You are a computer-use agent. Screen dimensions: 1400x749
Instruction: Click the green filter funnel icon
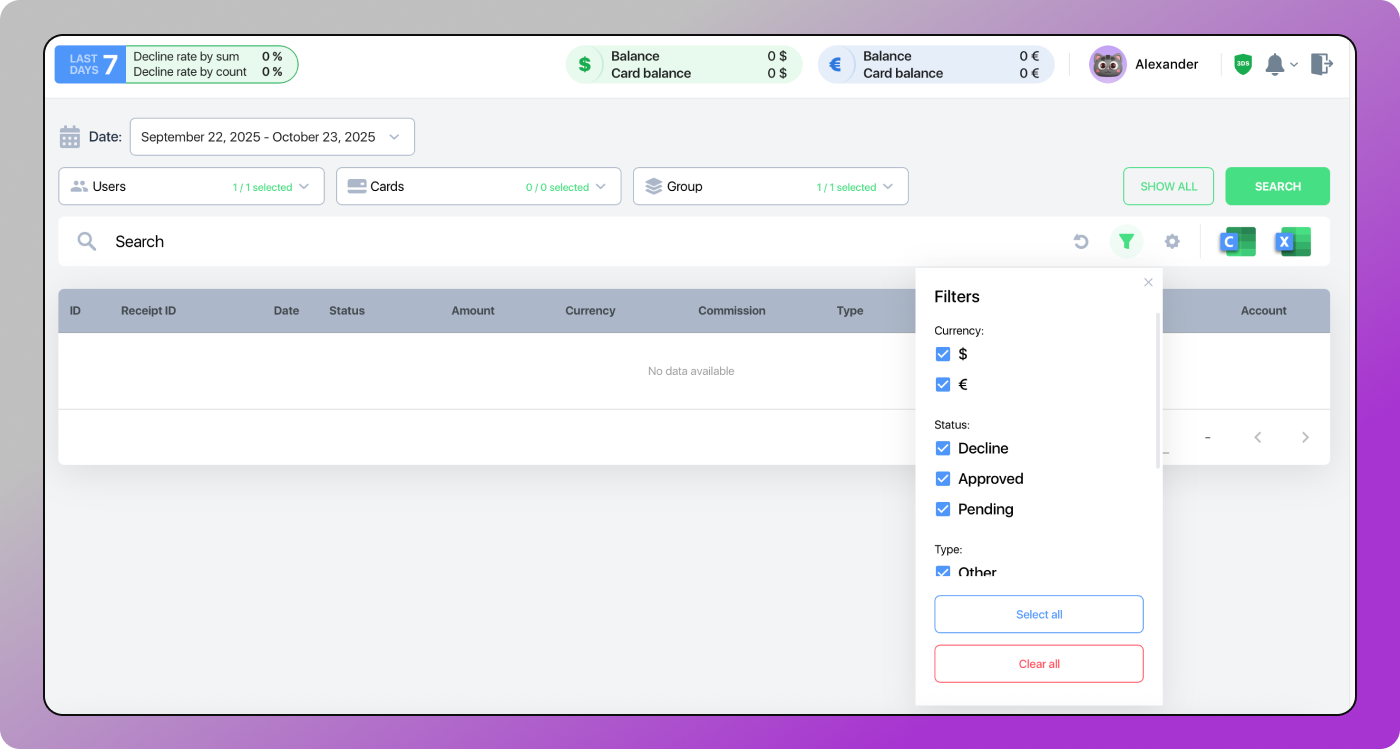click(1126, 241)
